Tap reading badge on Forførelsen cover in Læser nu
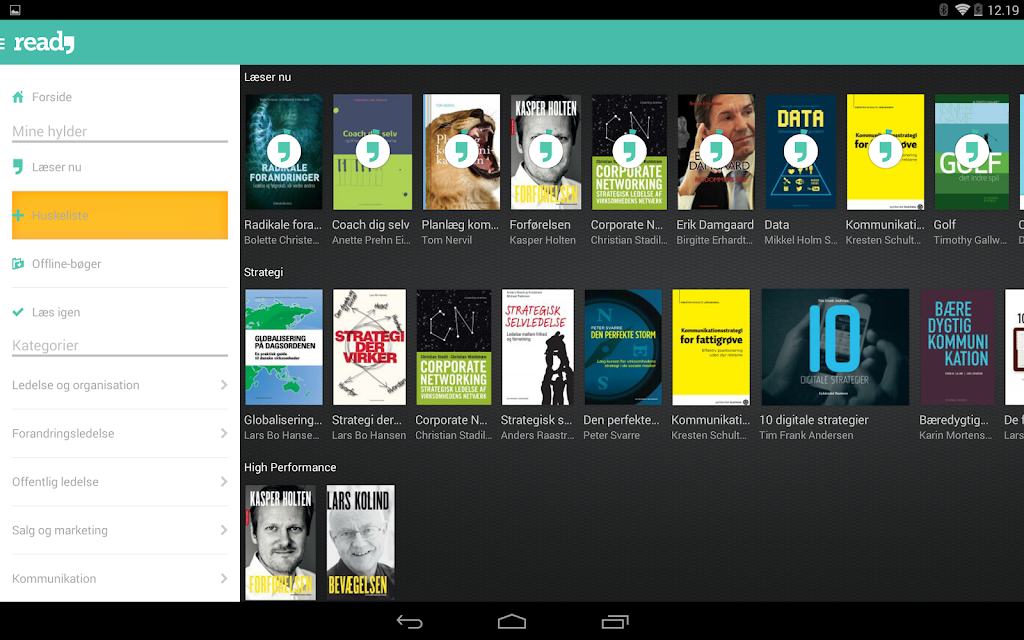This screenshot has width=1024, height=640. point(546,152)
